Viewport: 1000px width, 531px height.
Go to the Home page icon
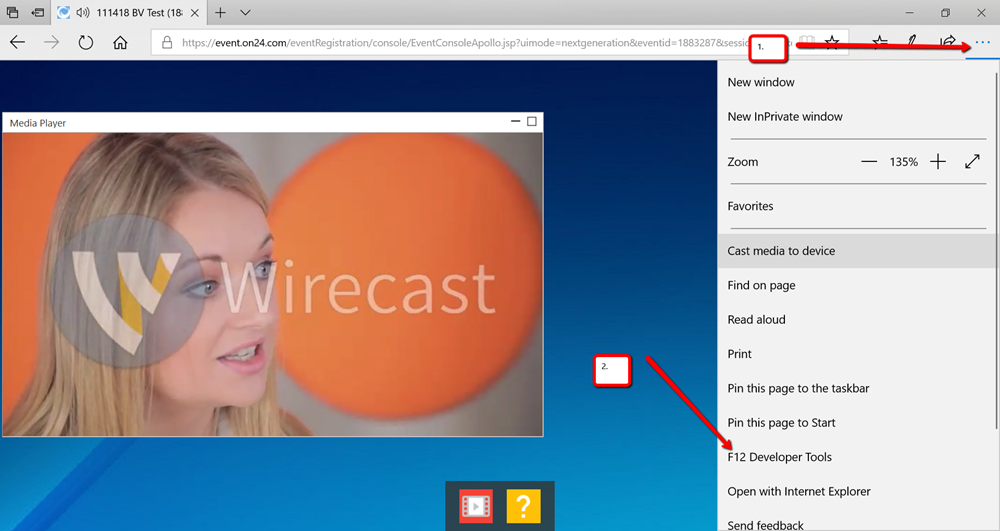(120, 43)
